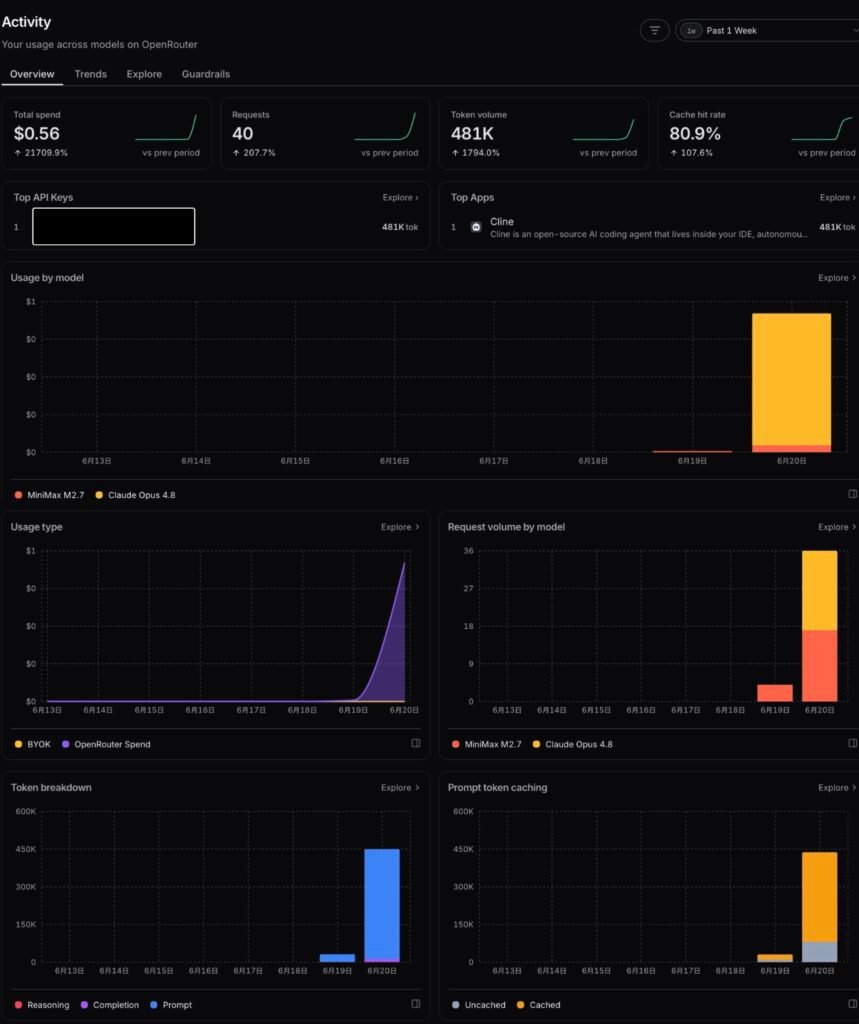Image resolution: width=859 pixels, height=1024 pixels.
Task: Click the 1w badge in time range selector
Action: click(x=691, y=31)
